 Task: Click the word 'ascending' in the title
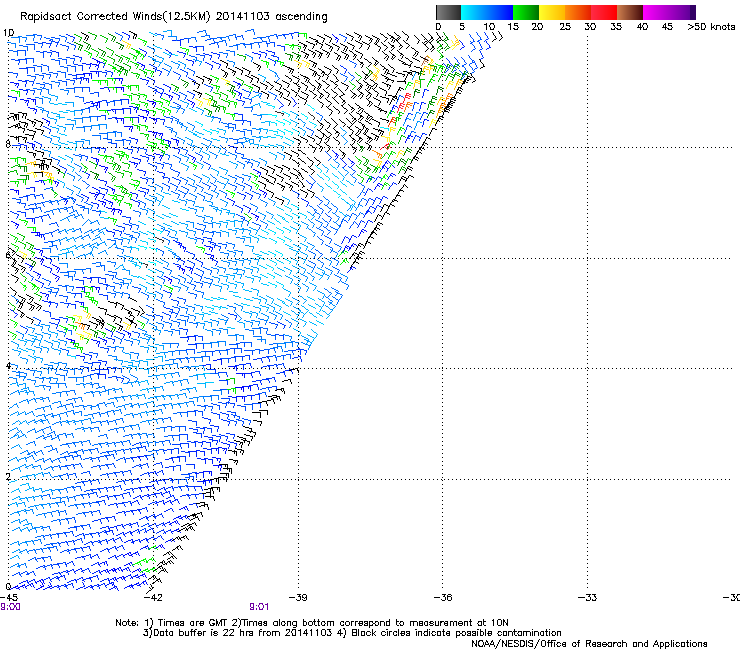point(301,17)
